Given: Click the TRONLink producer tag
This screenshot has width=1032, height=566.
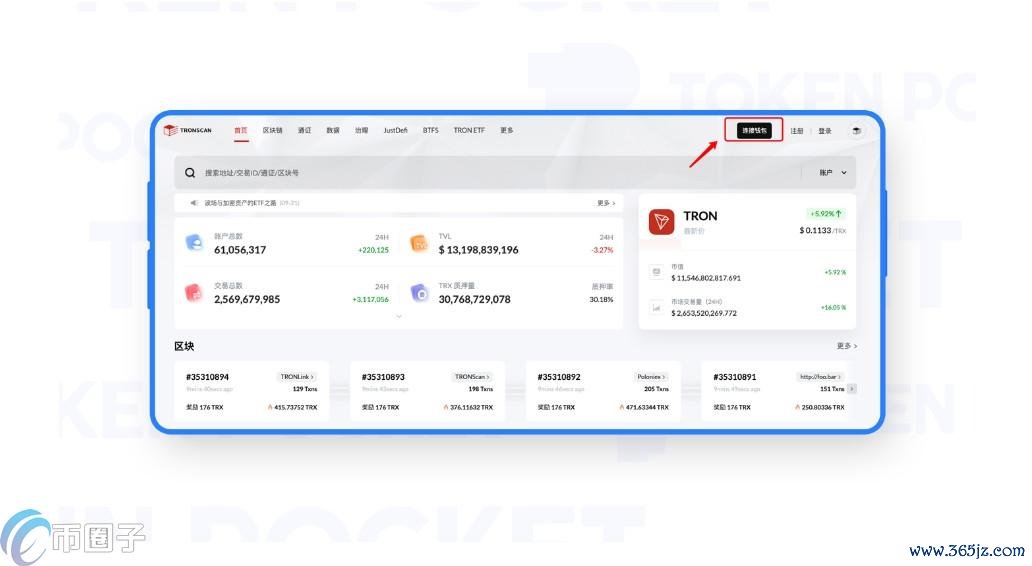Looking at the screenshot, I should click(x=297, y=376).
